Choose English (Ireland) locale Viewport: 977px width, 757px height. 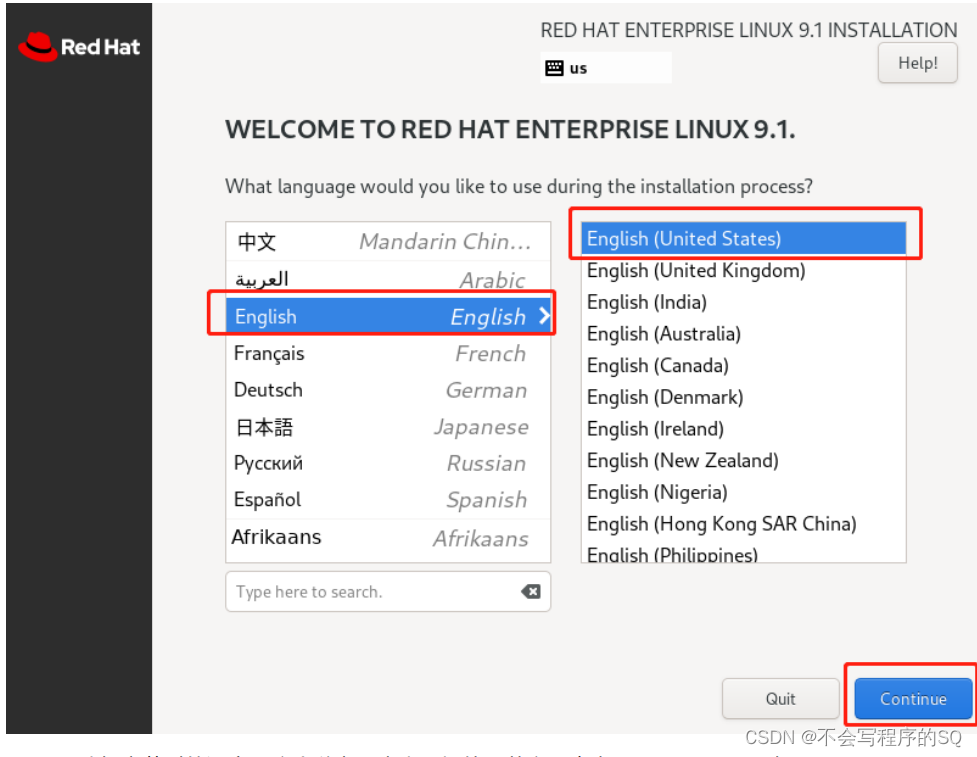743,429
